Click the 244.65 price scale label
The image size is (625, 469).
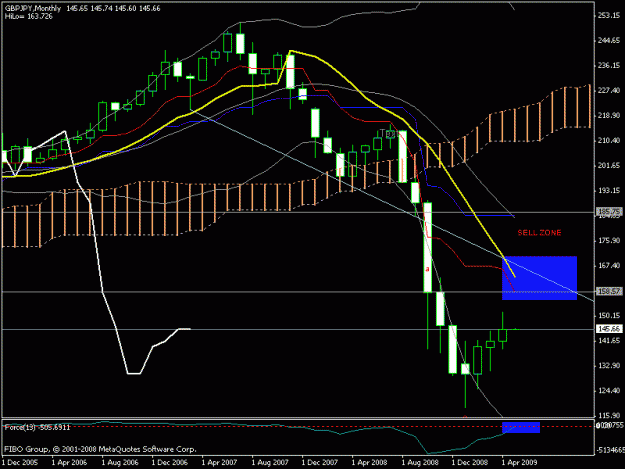(609, 41)
